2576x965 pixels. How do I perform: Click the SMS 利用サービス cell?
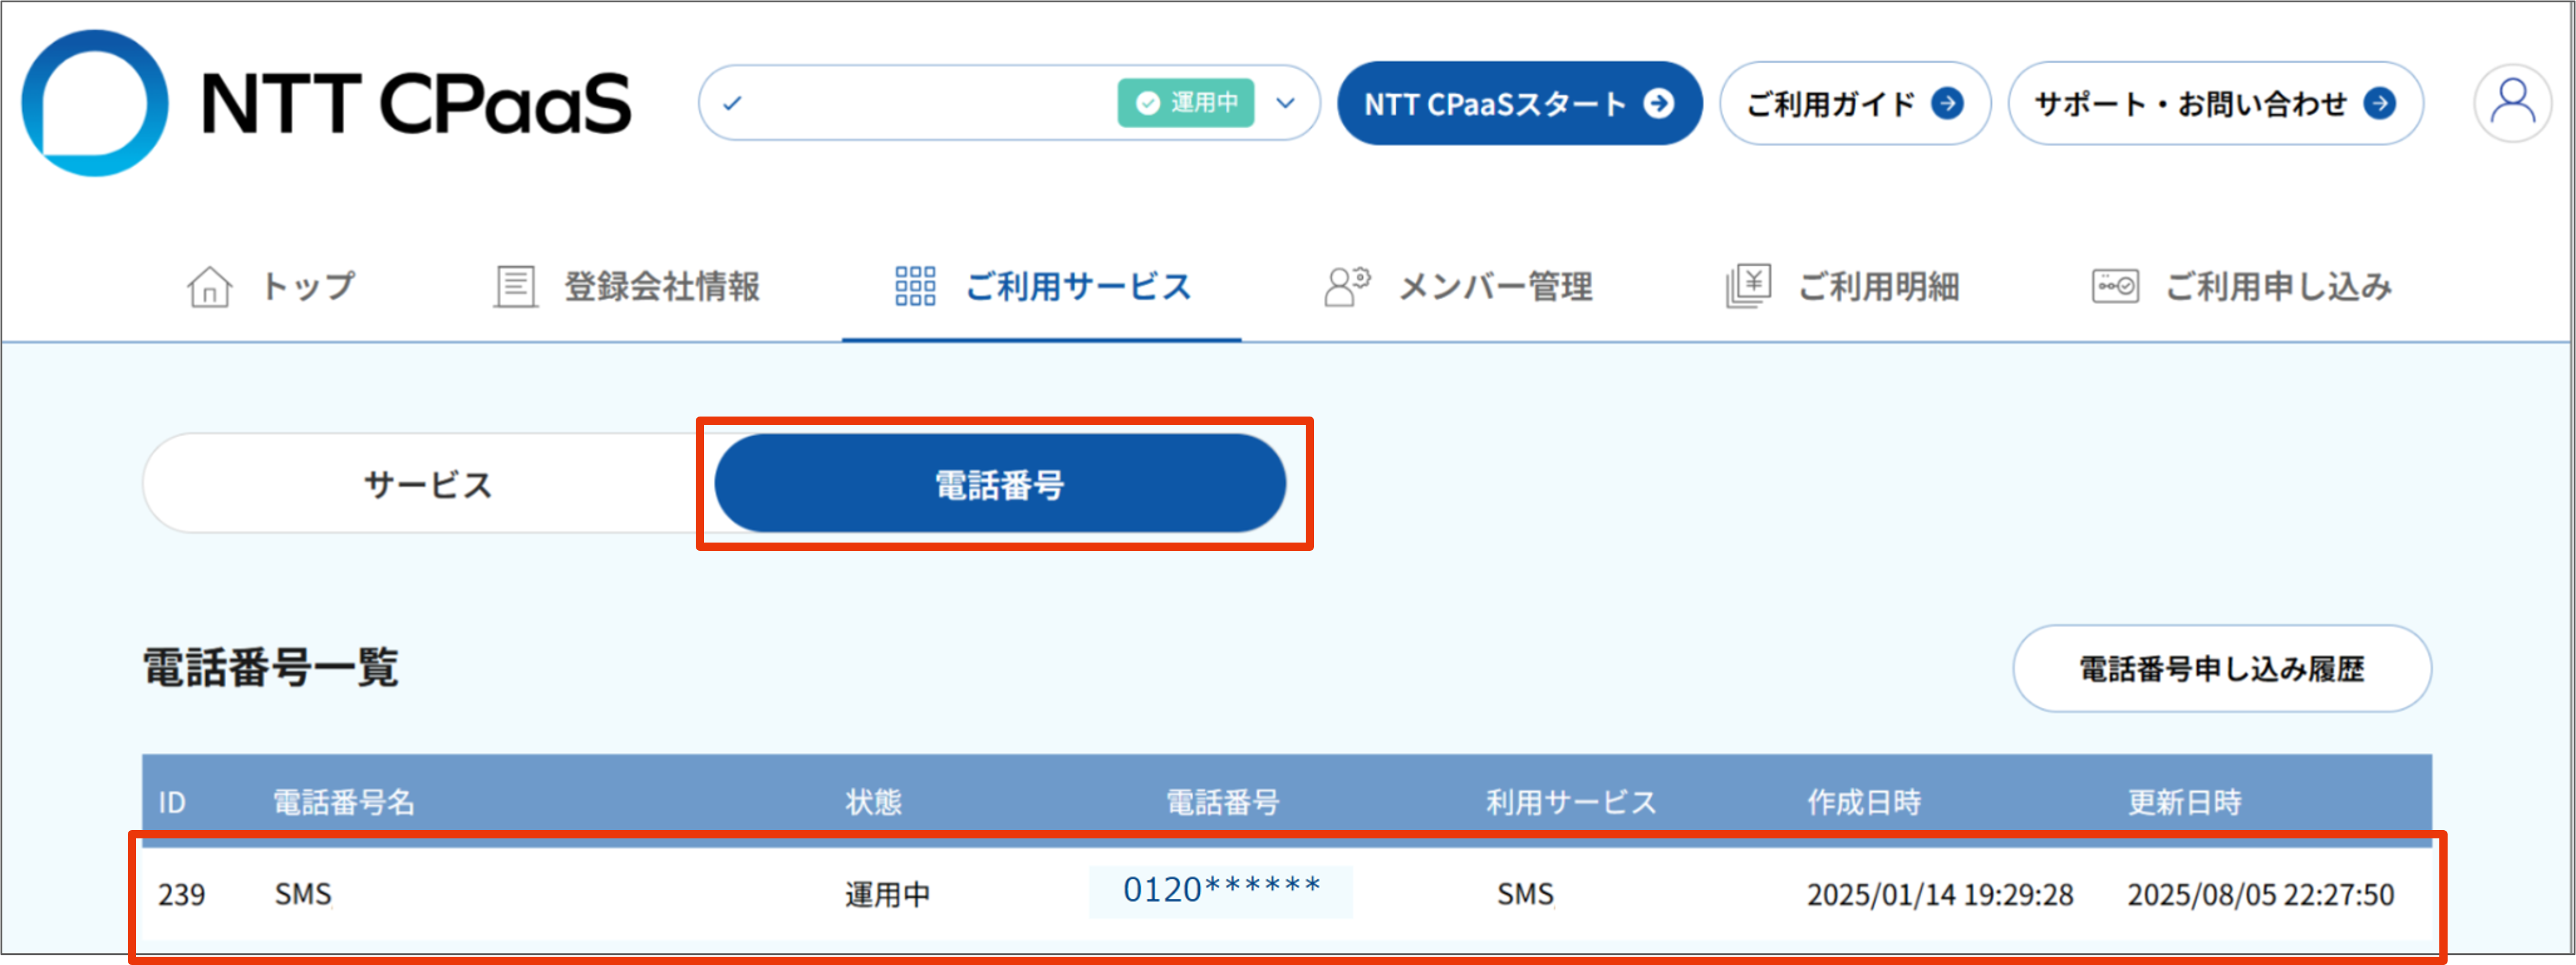[1525, 894]
